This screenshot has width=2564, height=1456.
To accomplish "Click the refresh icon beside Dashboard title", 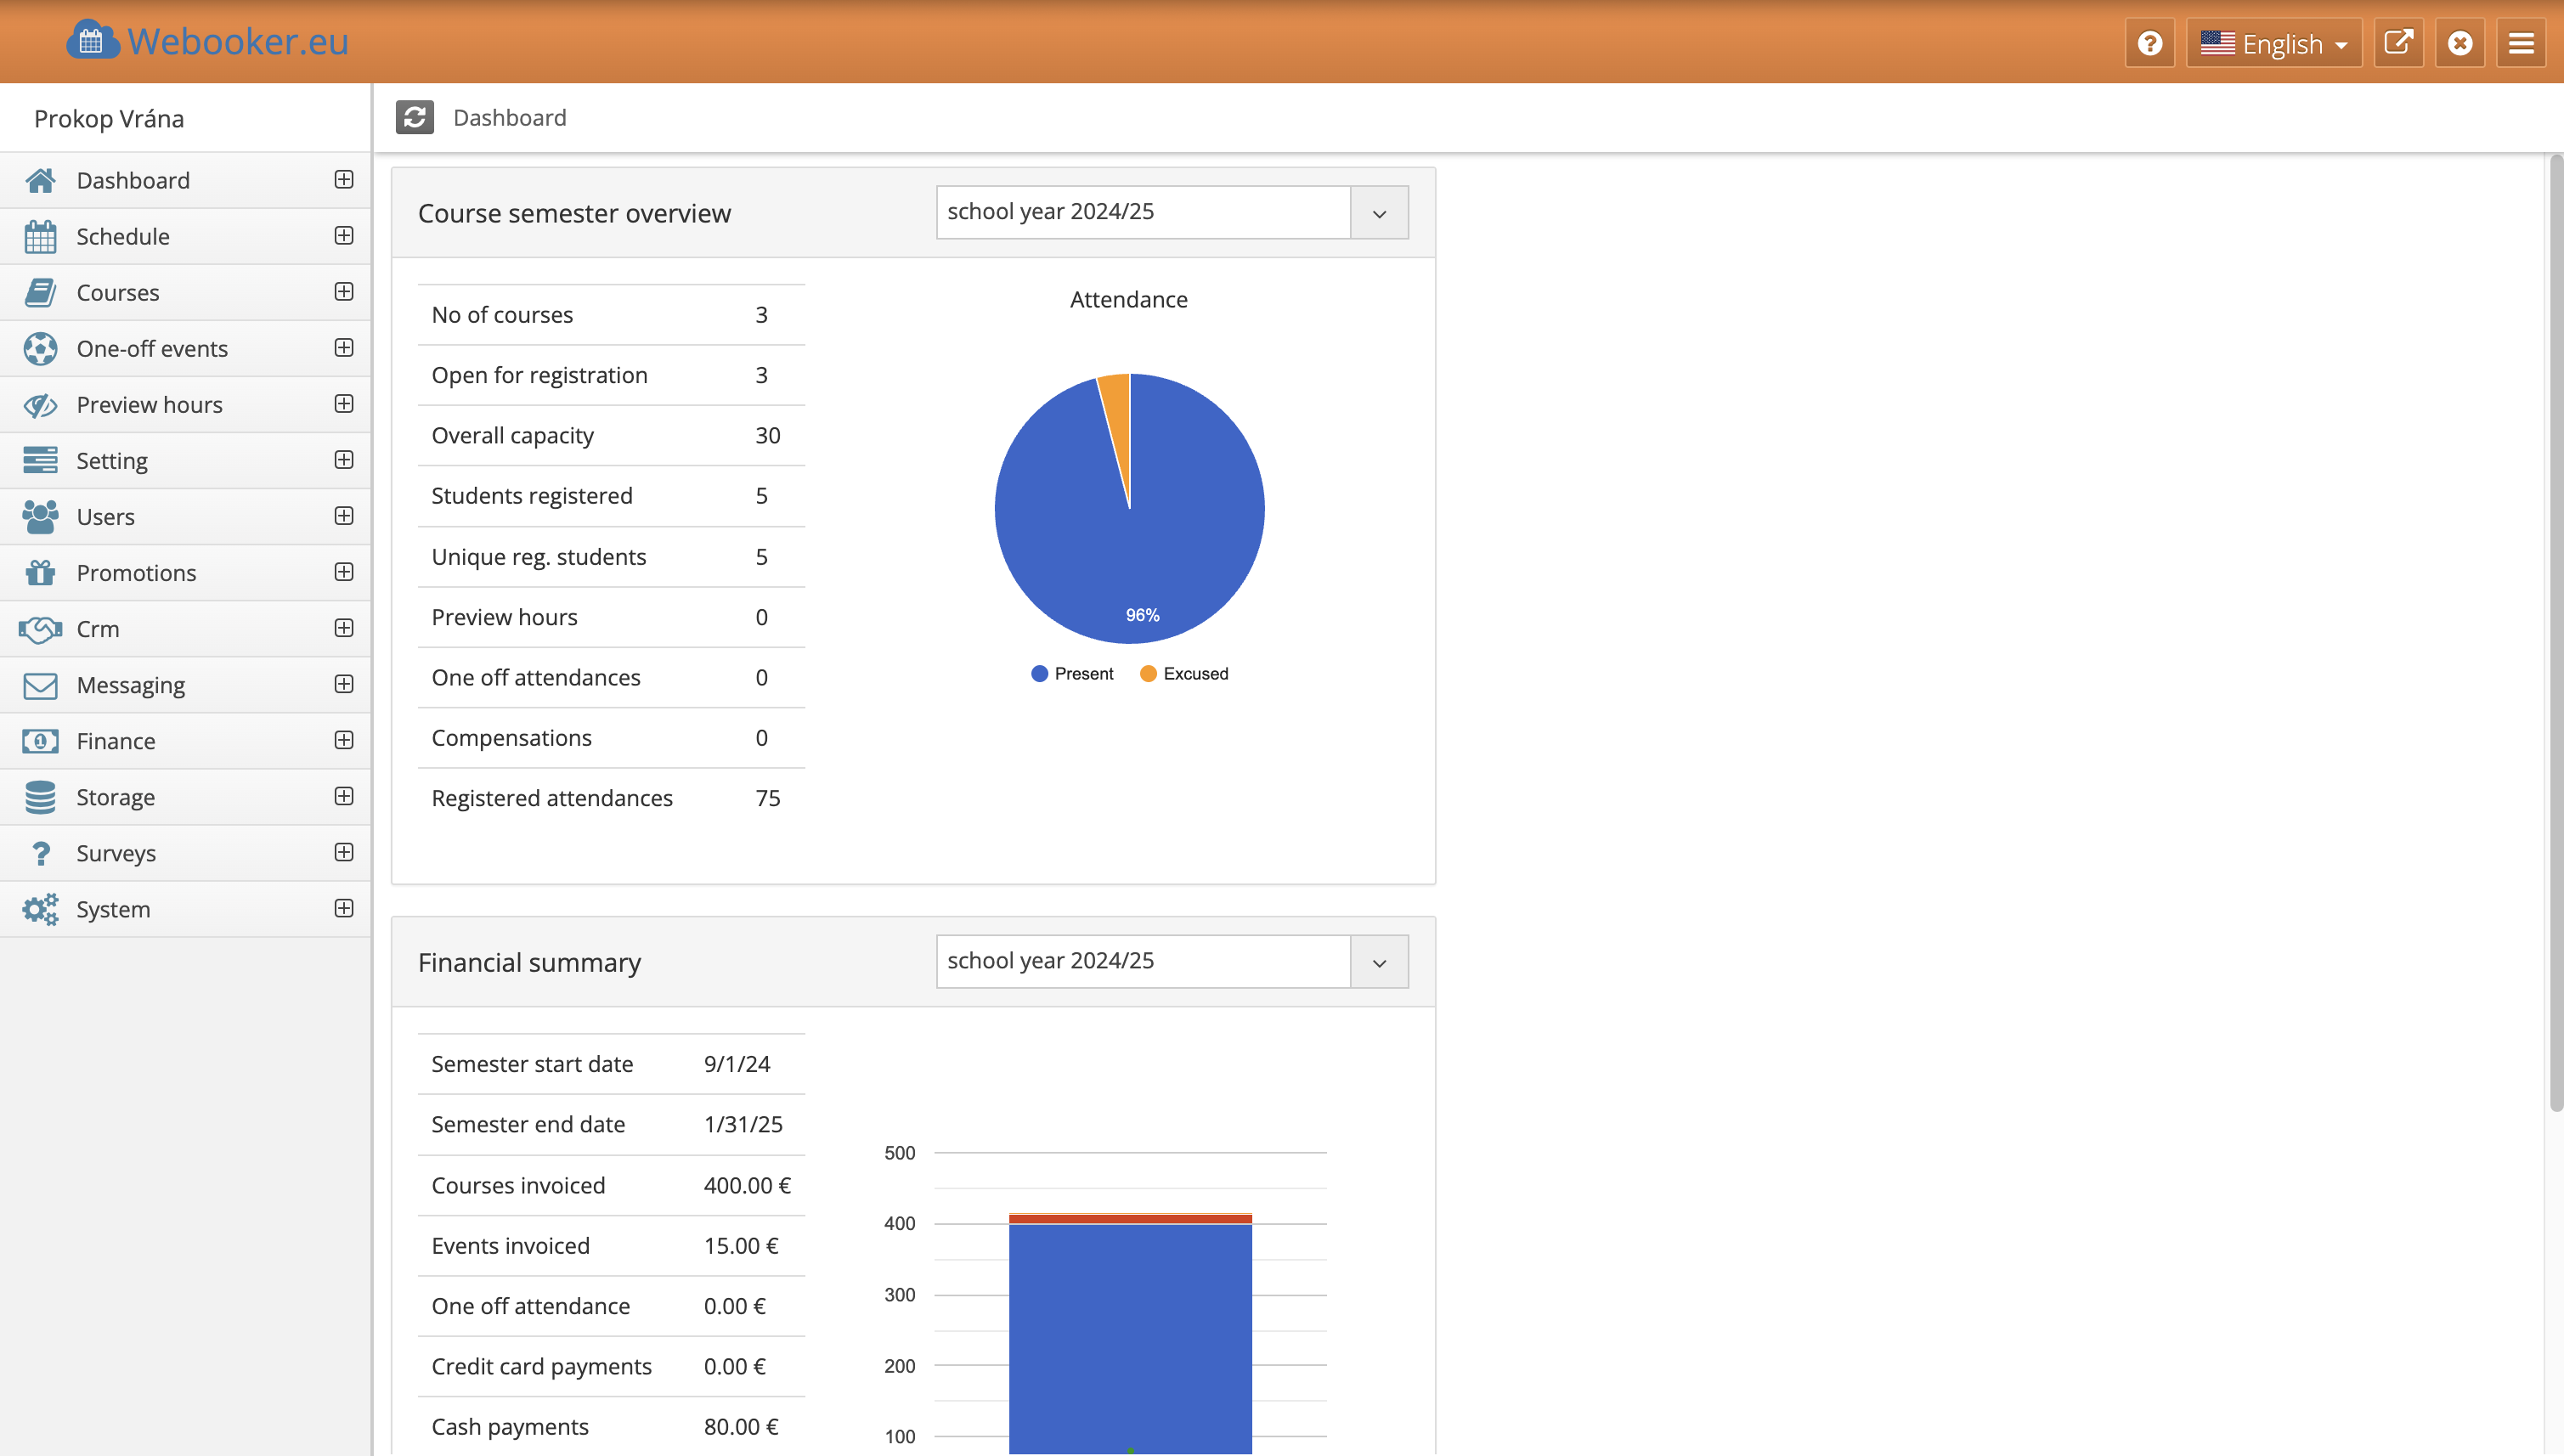I will (x=414, y=117).
